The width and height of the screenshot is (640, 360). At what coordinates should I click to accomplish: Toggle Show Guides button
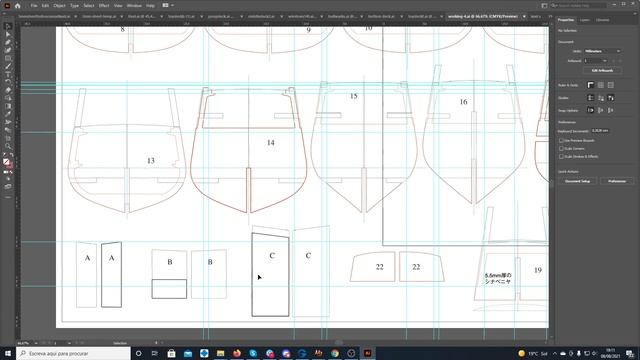click(x=591, y=98)
